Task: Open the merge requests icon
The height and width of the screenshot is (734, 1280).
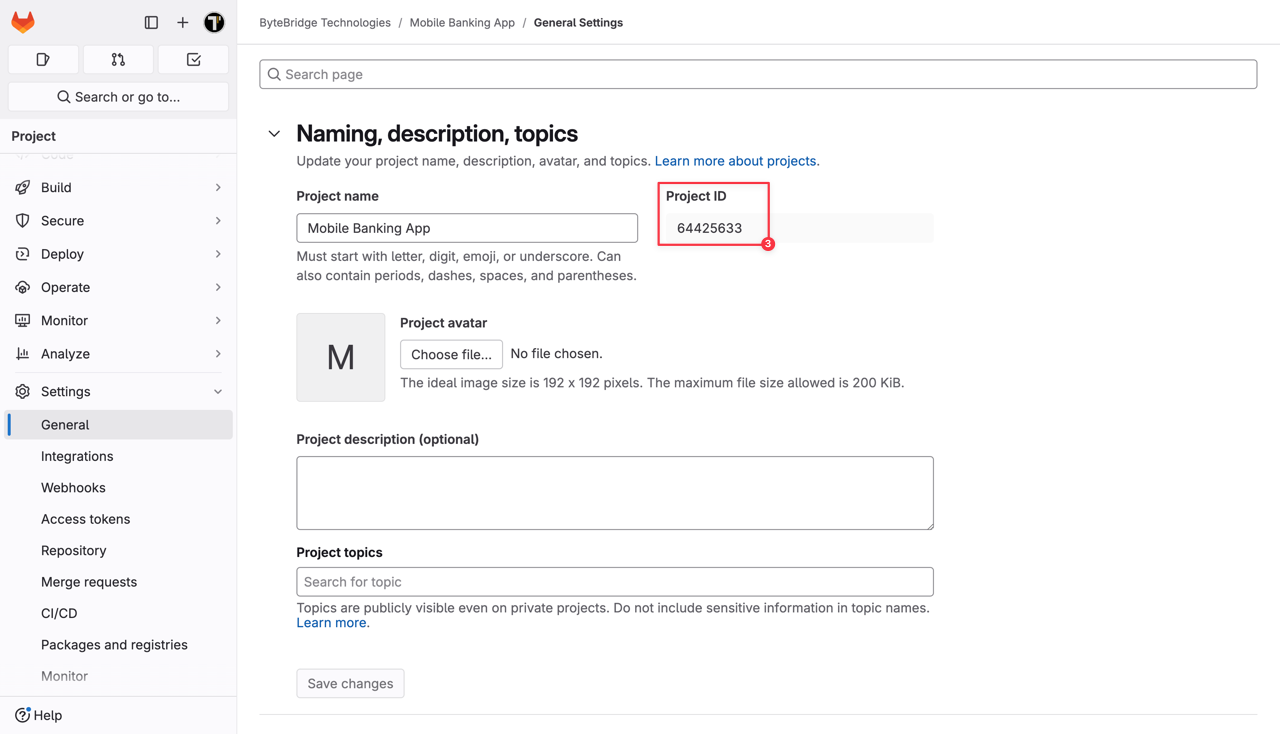Action: 118,59
